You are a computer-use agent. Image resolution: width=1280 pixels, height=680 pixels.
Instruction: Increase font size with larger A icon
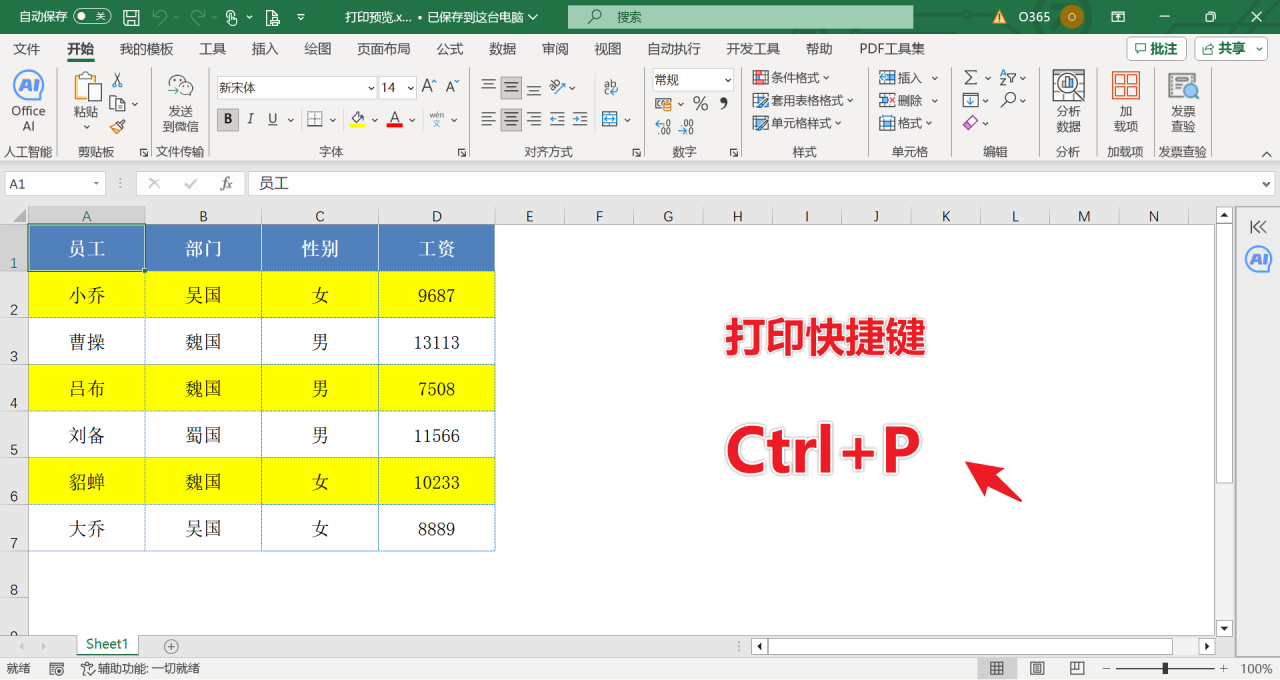click(x=428, y=88)
